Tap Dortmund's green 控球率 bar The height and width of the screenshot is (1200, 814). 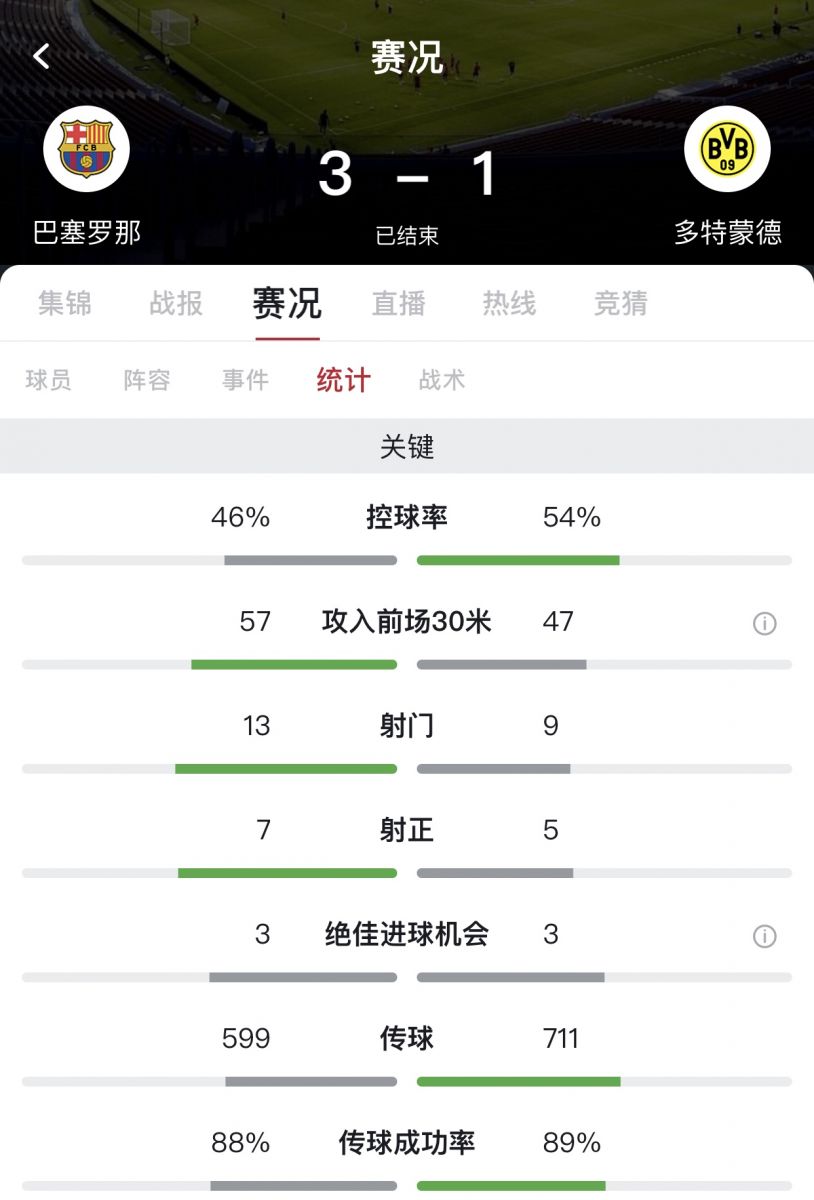[518, 560]
